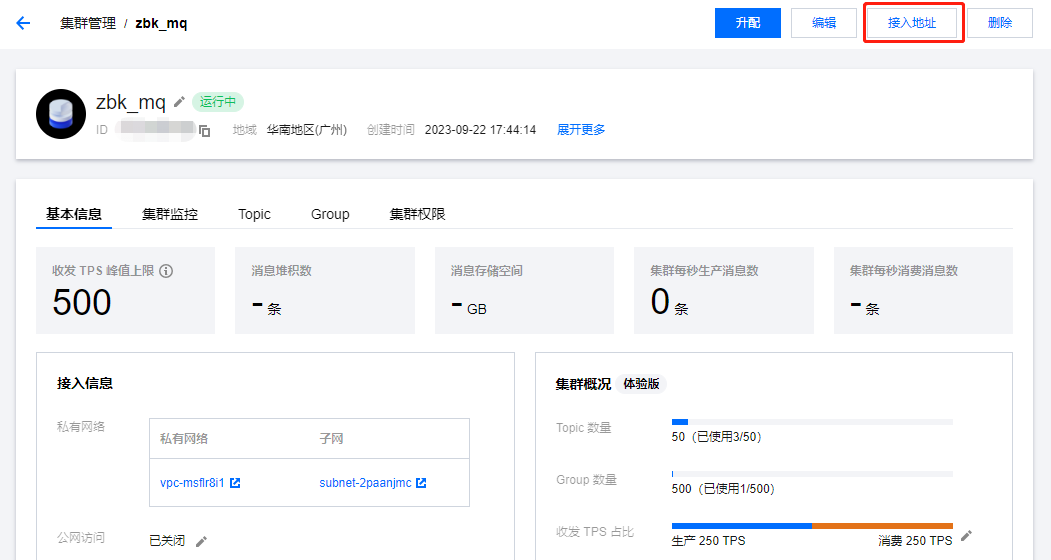Select the 基本信息 tab
Screen dimensions: 1051x560
74,214
